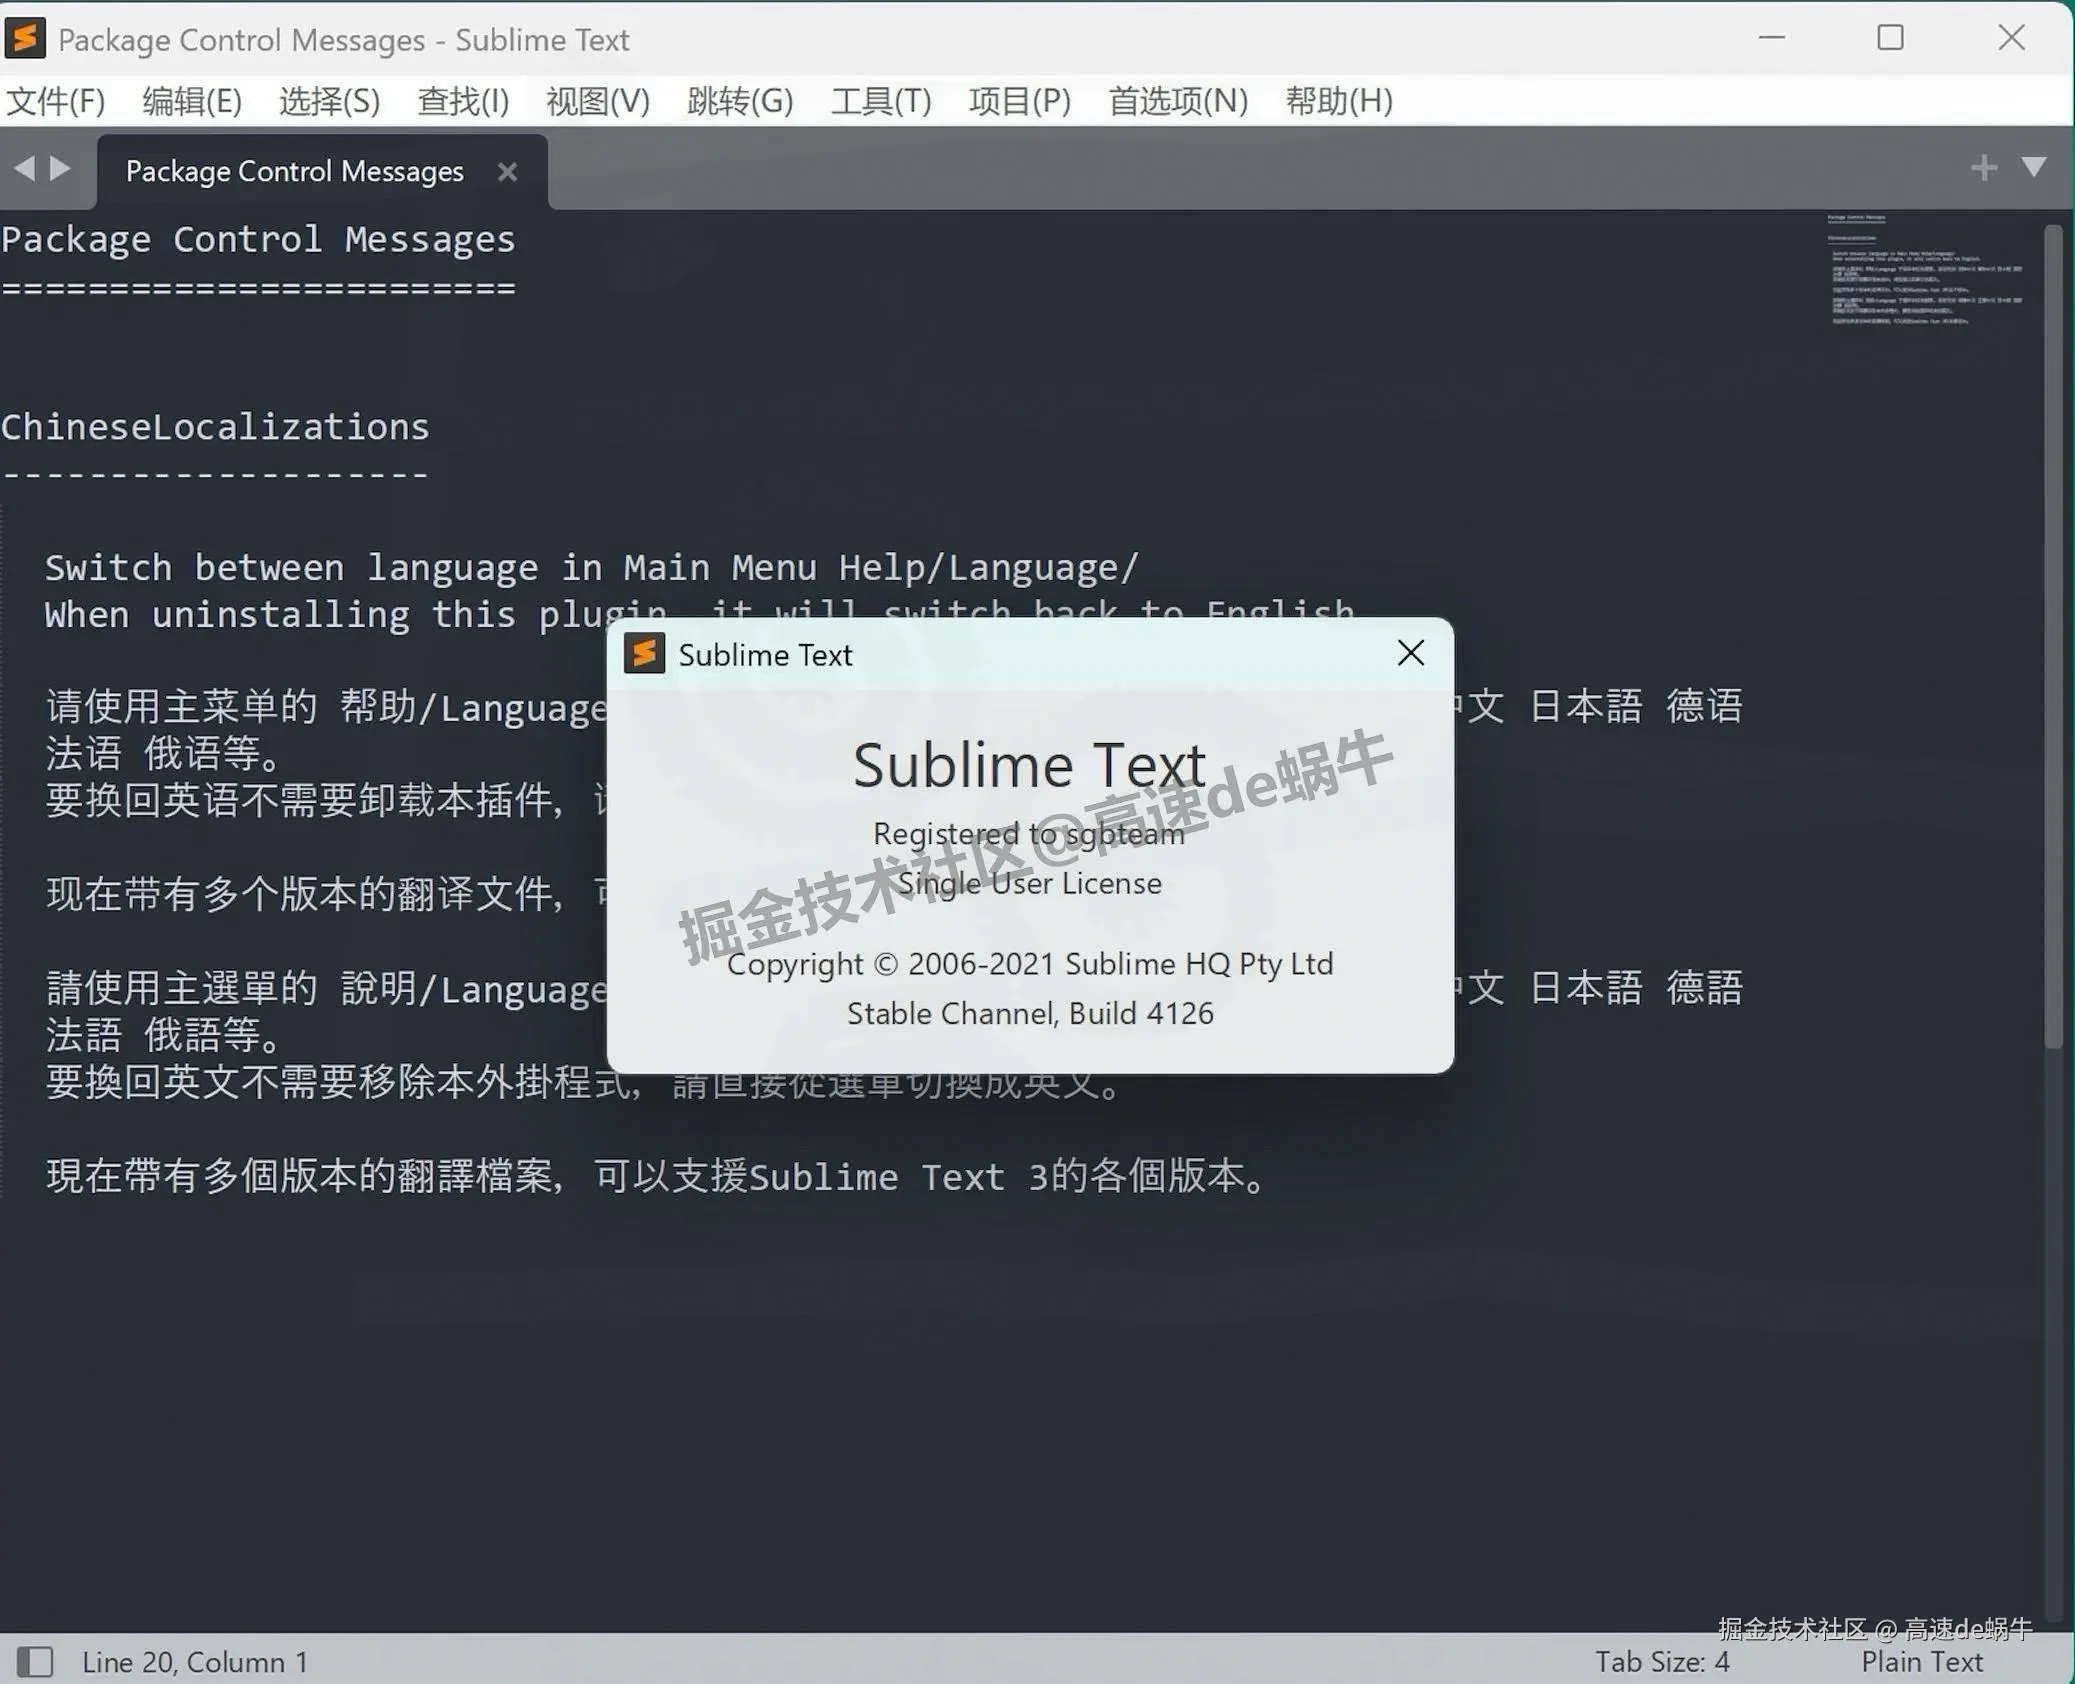Viewport: 2075px width, 1684px height.
Task: Click the Sublime Text logo in the dialog
Action: click(x=645, y=652)
